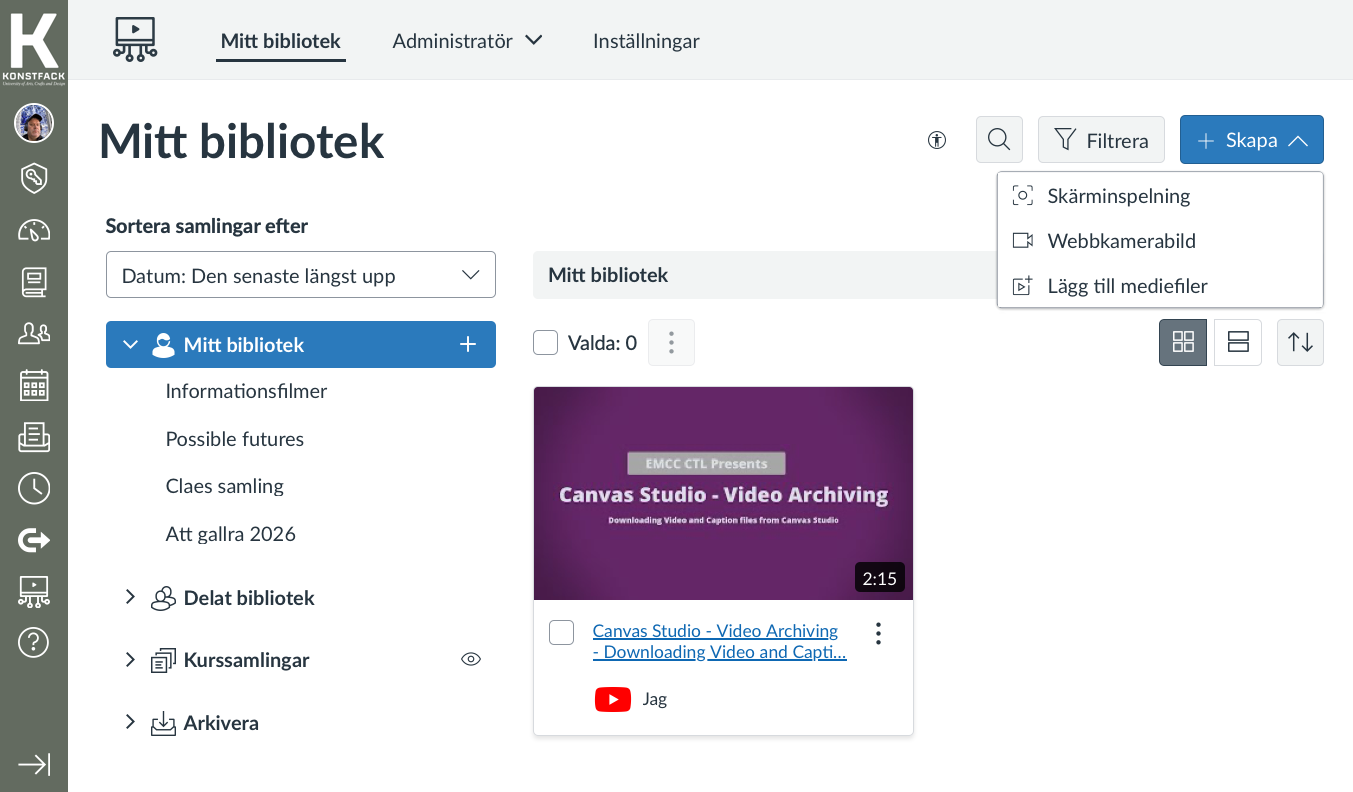Open the sort order arrows button

point(1300,342)
